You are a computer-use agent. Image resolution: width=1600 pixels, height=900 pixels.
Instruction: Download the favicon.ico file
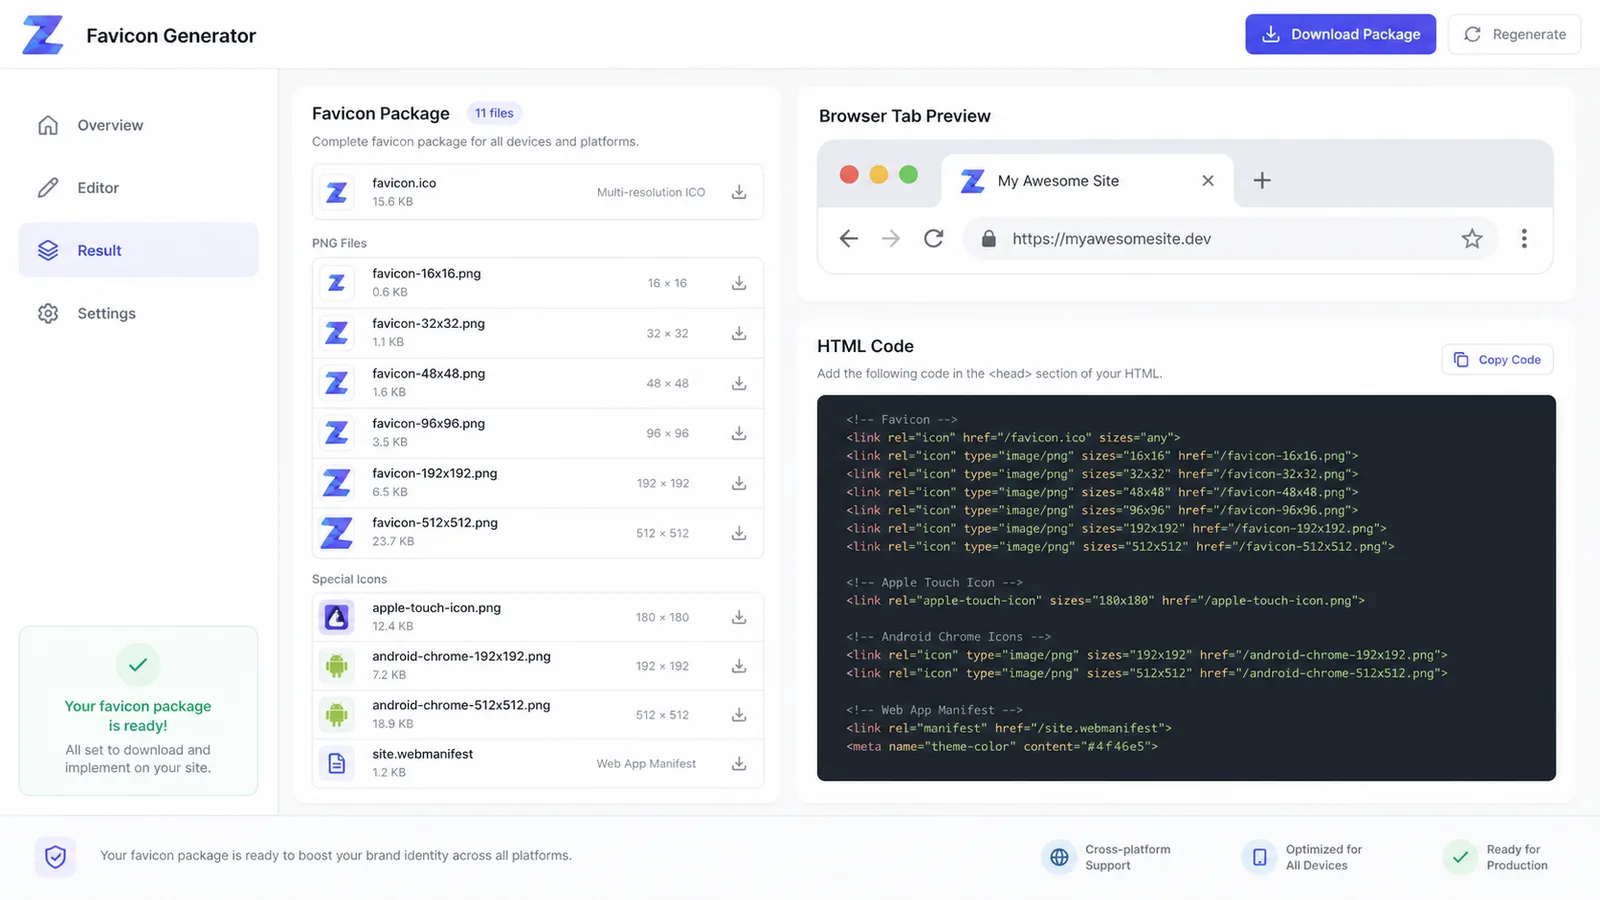tap(739, 192)
